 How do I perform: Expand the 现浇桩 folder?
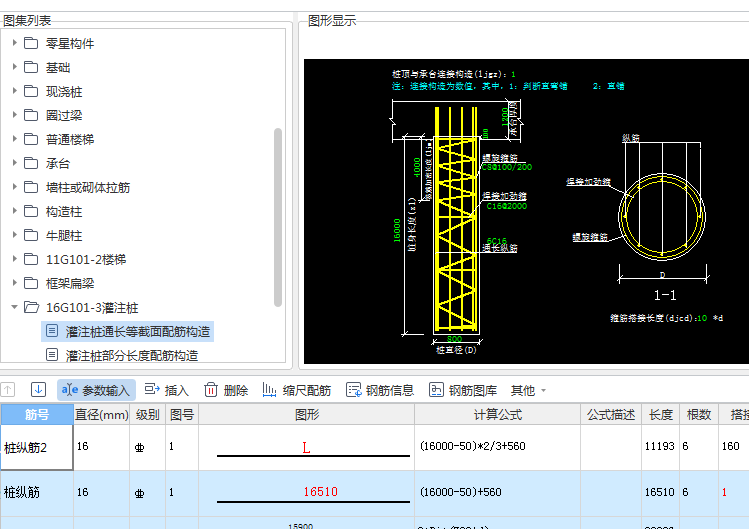coord(14,90)
